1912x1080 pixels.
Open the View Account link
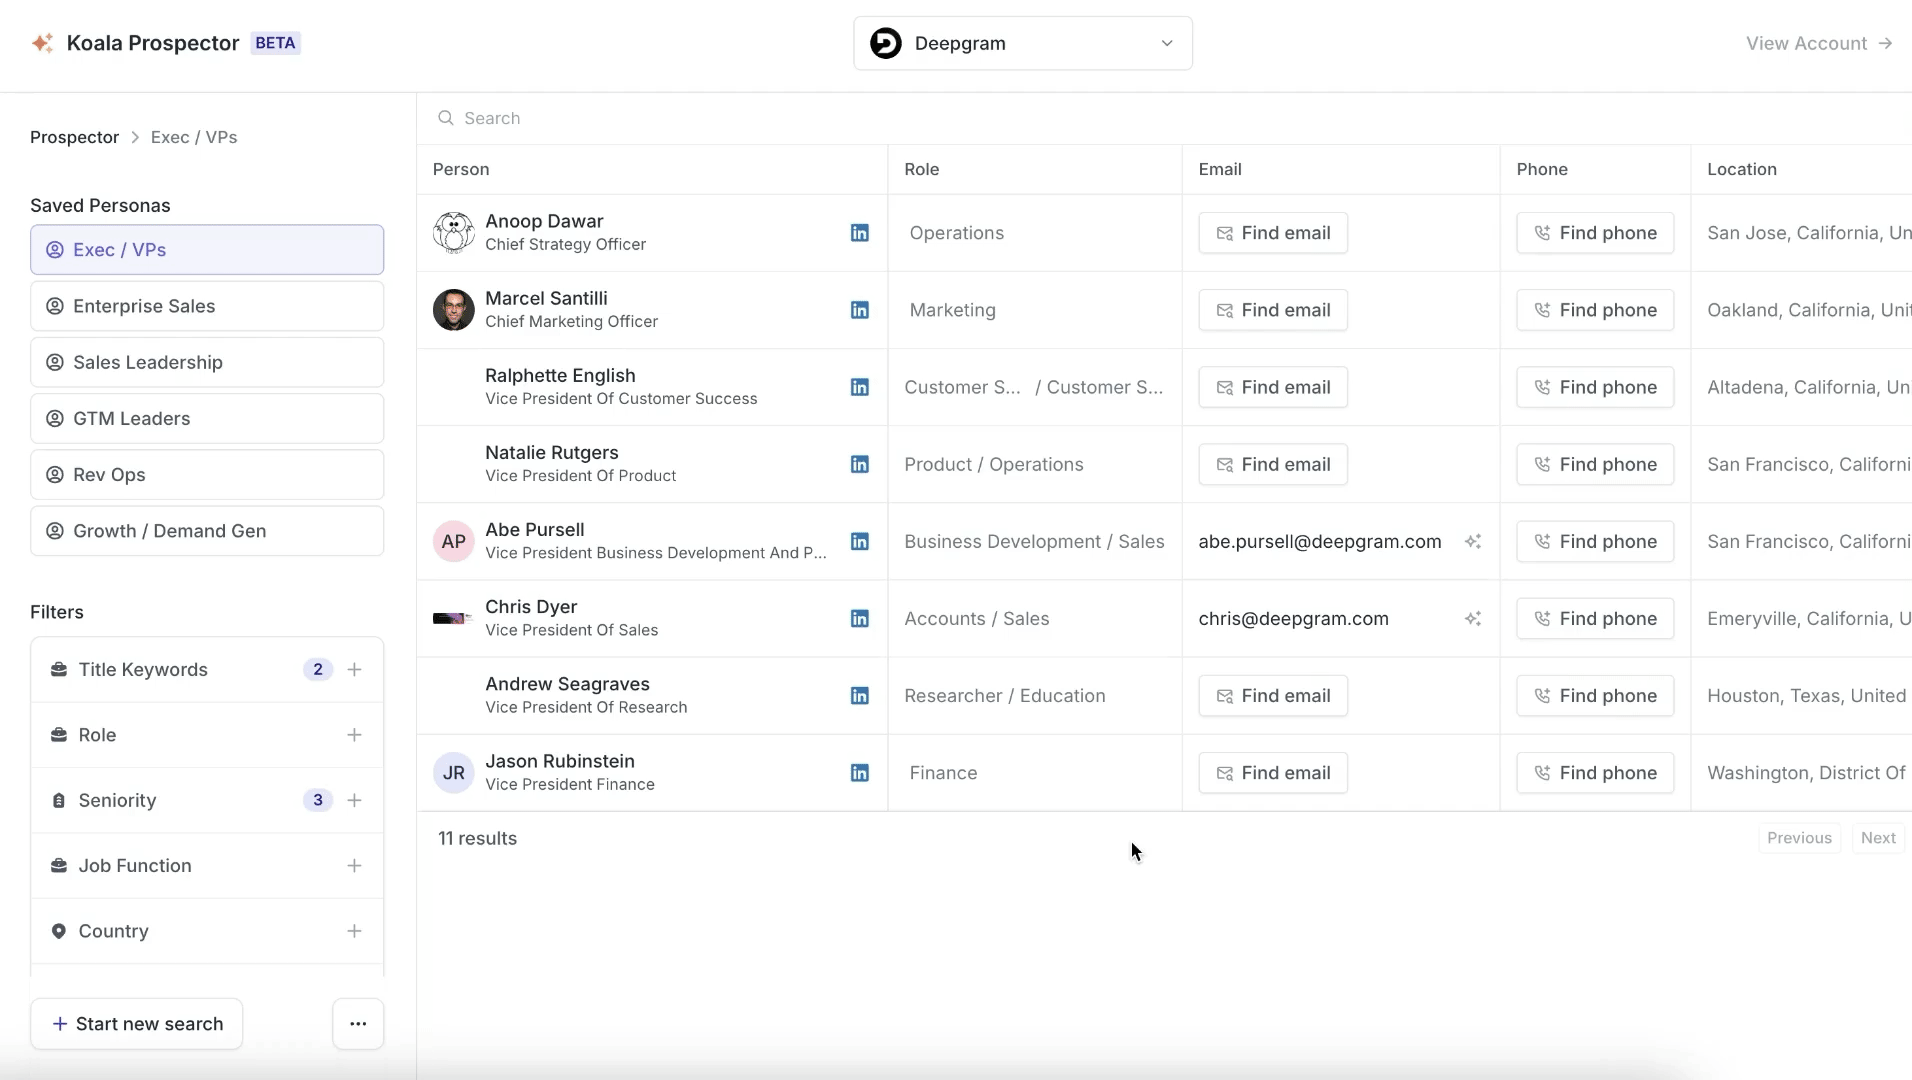[1819, 43]
